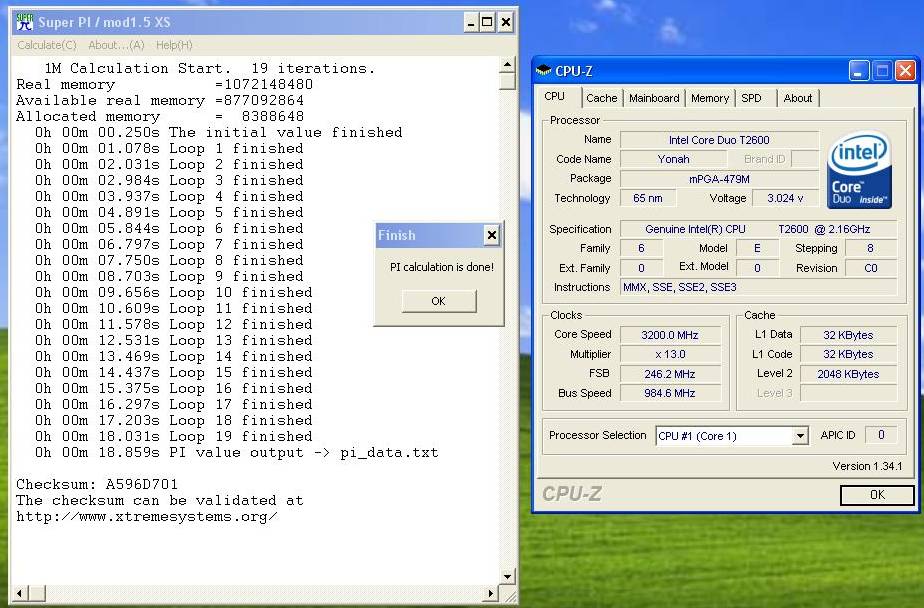Close the Finish dialog with X
924x608 pixels.
click(491, 236)
